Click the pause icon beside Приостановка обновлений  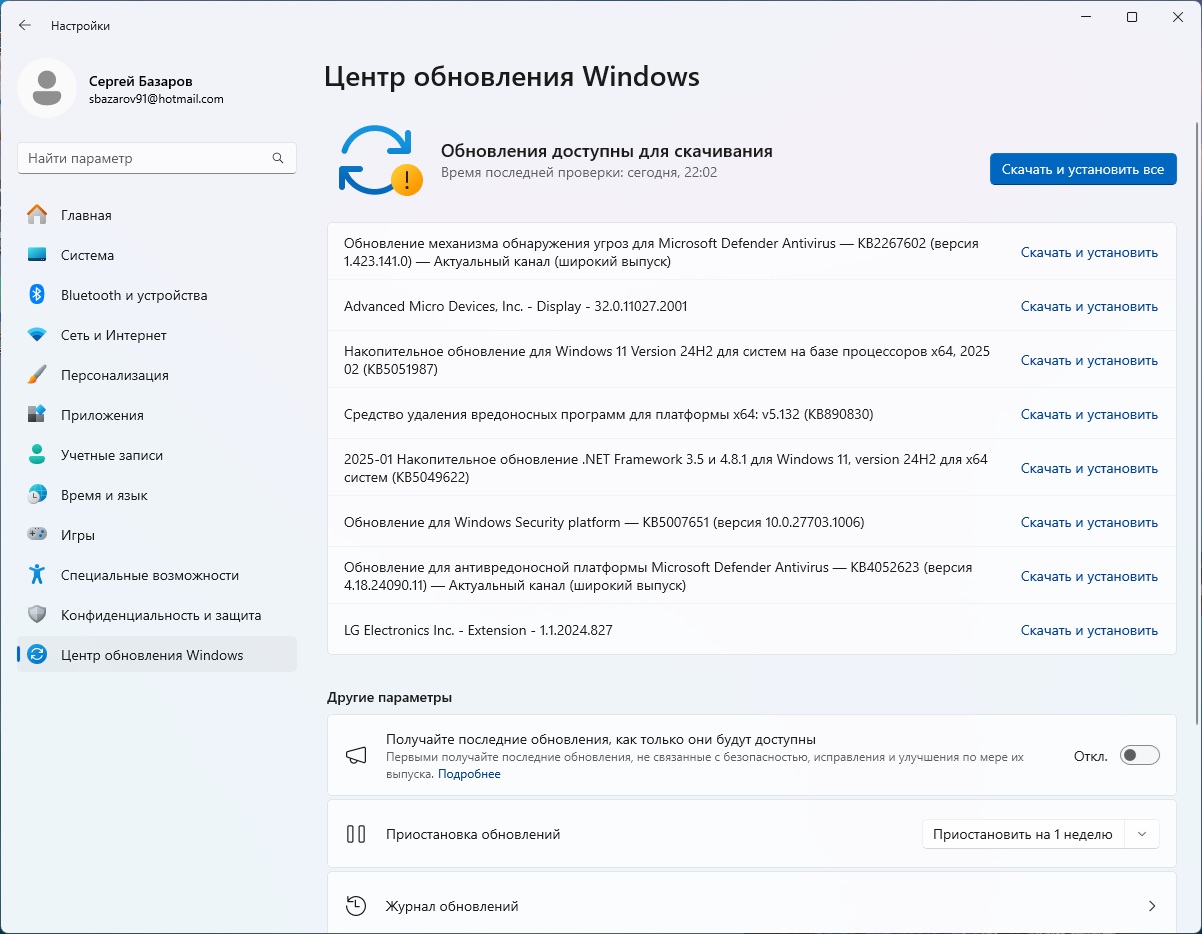pos(356,834)
